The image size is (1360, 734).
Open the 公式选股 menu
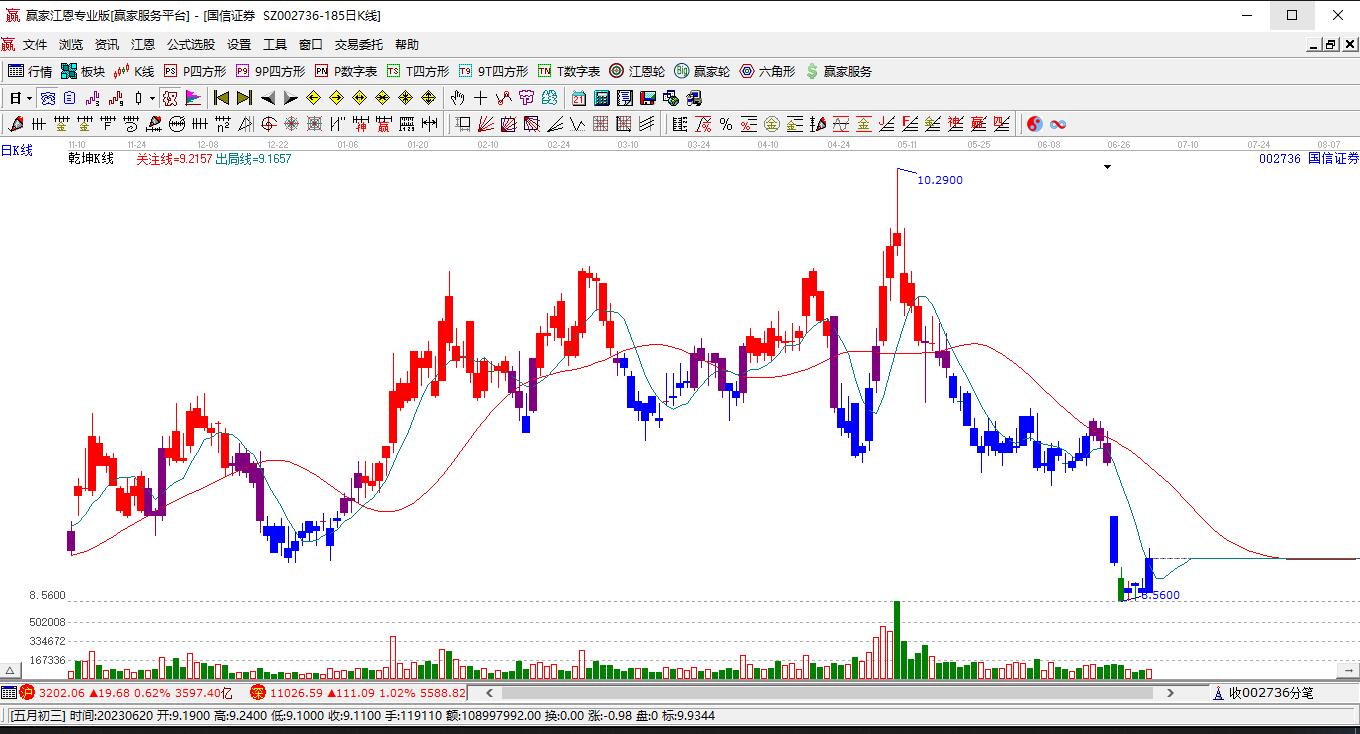[191, 45]
